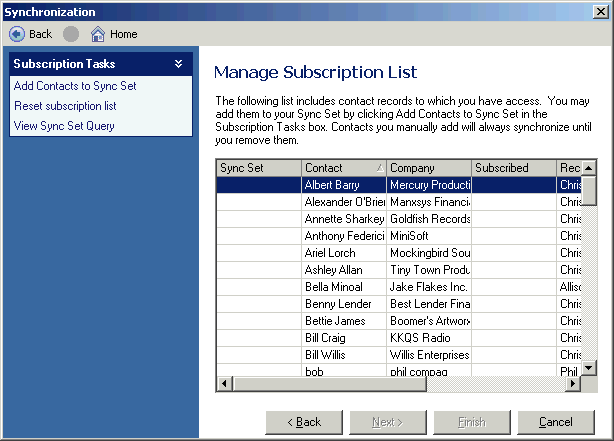
Task: Click the vertical scrollbar thumb
Action: [589, 191]
